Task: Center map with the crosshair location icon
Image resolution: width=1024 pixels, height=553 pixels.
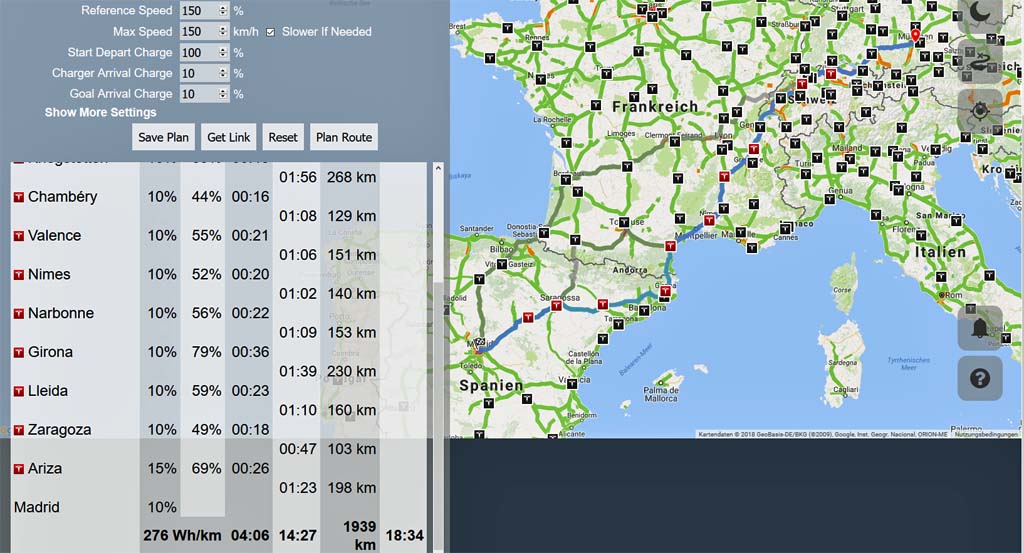Action: click(980, 111)
